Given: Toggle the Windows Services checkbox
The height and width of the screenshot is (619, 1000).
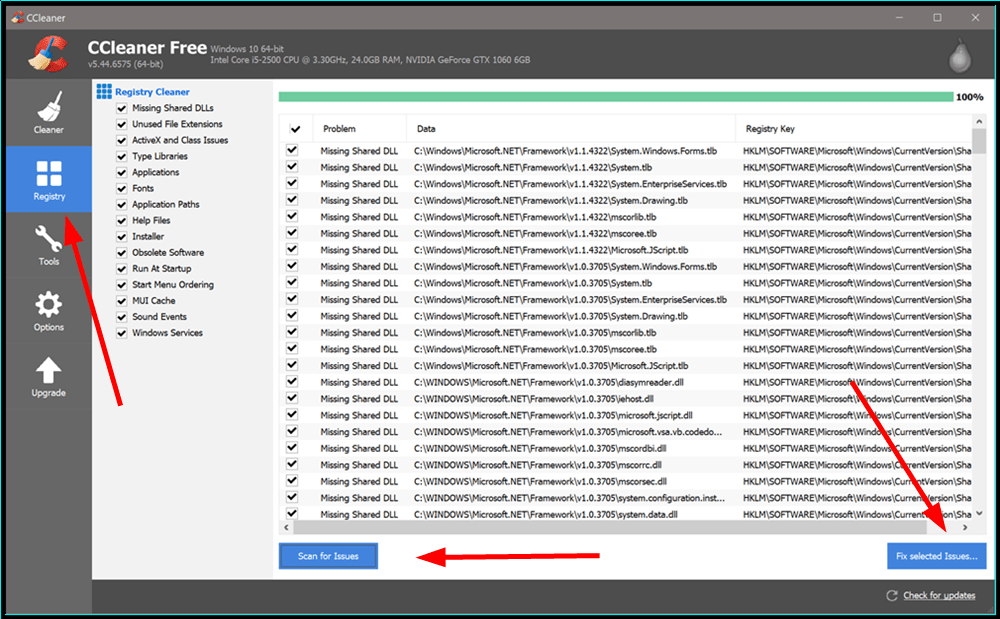Looking at the screenshot, I should tap(122, 332).
